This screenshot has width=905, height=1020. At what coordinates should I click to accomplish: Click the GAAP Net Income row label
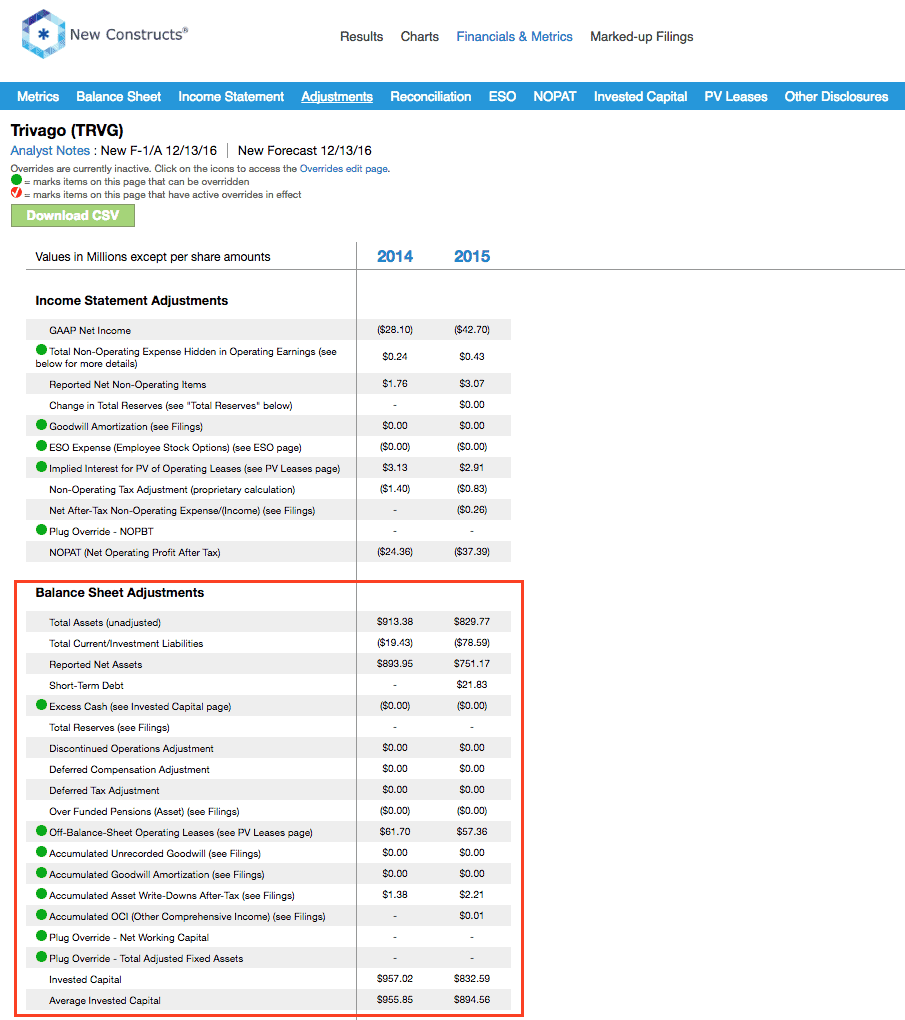pyautogui.click(x=90, y=330)
